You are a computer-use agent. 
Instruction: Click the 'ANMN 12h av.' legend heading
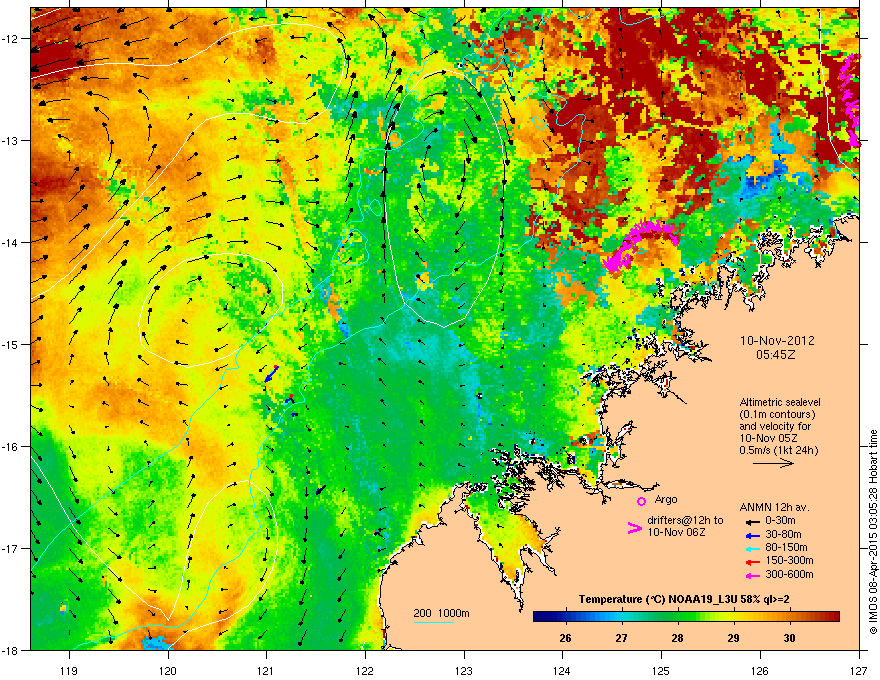774,507
